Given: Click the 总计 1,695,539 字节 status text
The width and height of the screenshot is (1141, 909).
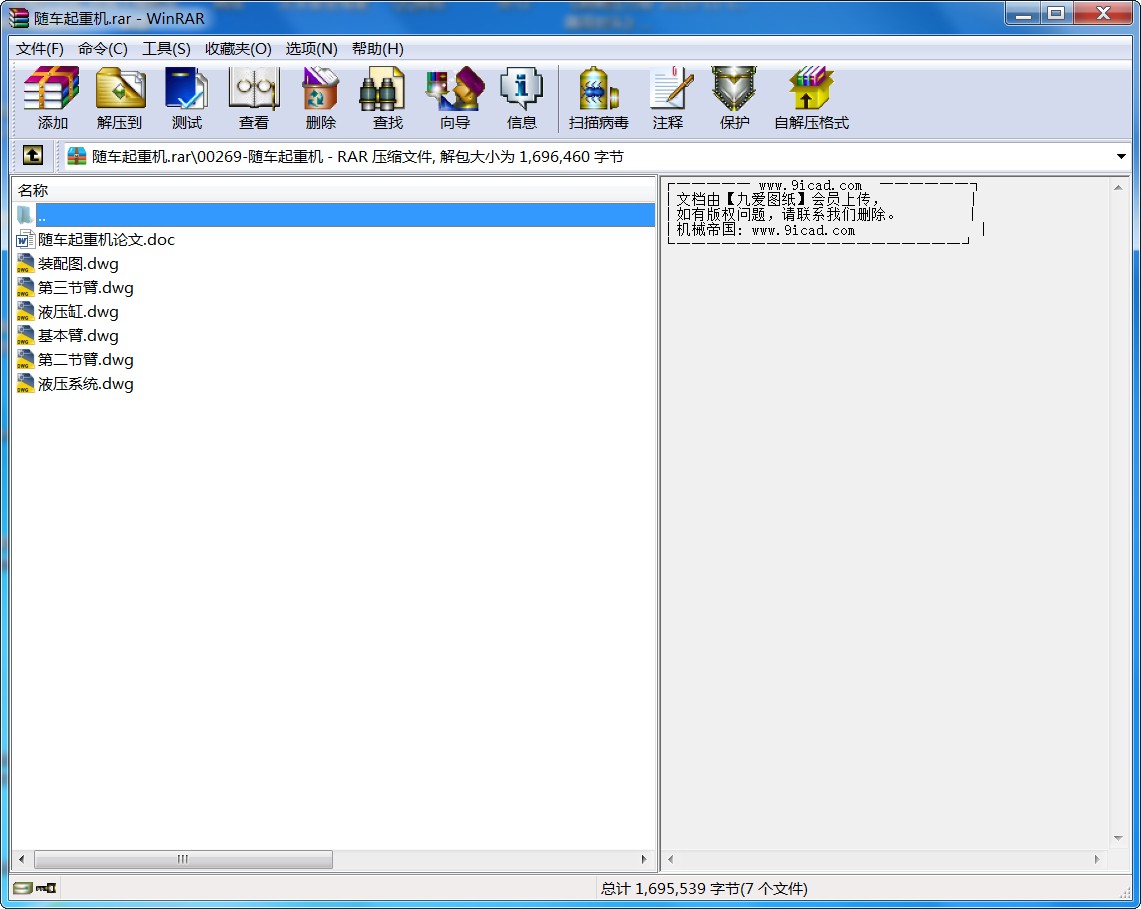Looking at the screenshot, I should tap(704, 889).
